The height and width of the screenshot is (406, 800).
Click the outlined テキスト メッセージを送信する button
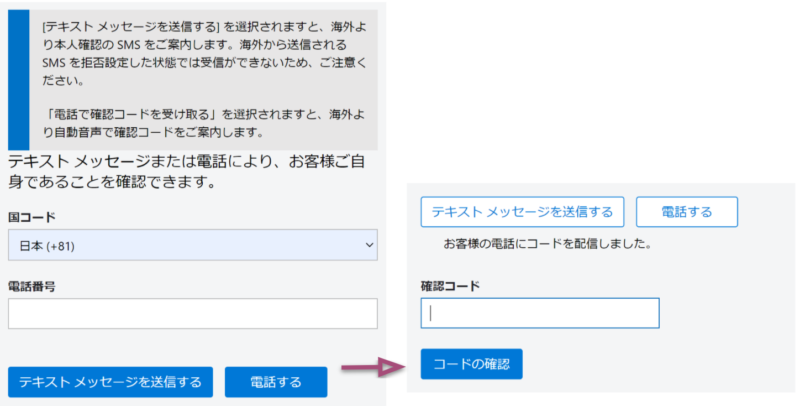click(523, 212)
